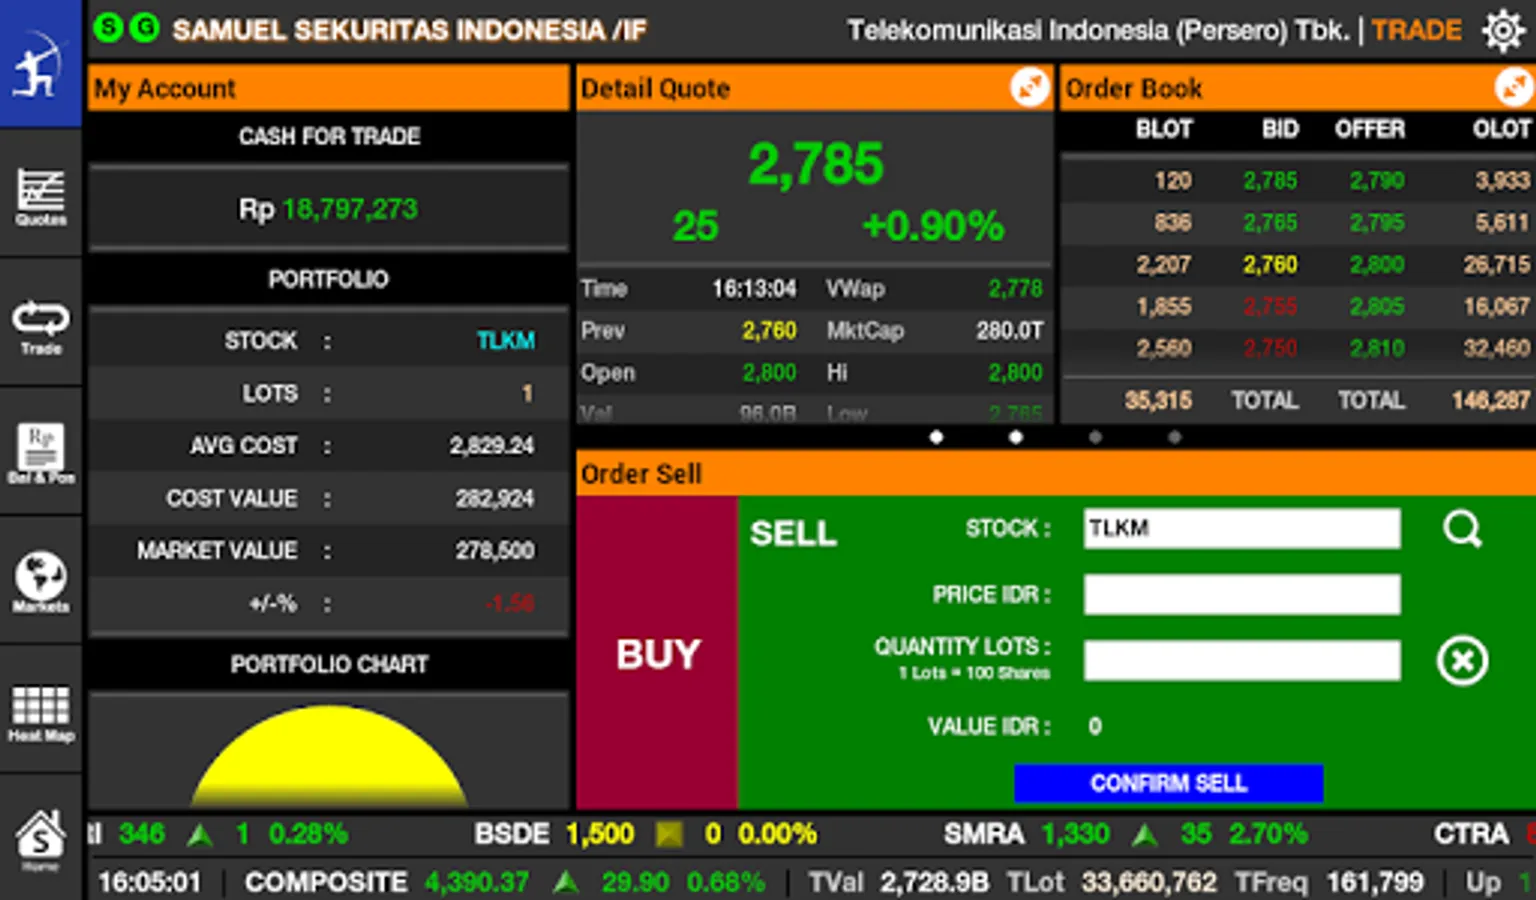This screenshot has height=900, width=1536.
Task: Click the yellow portfolio chart
Action: [329, 755]
